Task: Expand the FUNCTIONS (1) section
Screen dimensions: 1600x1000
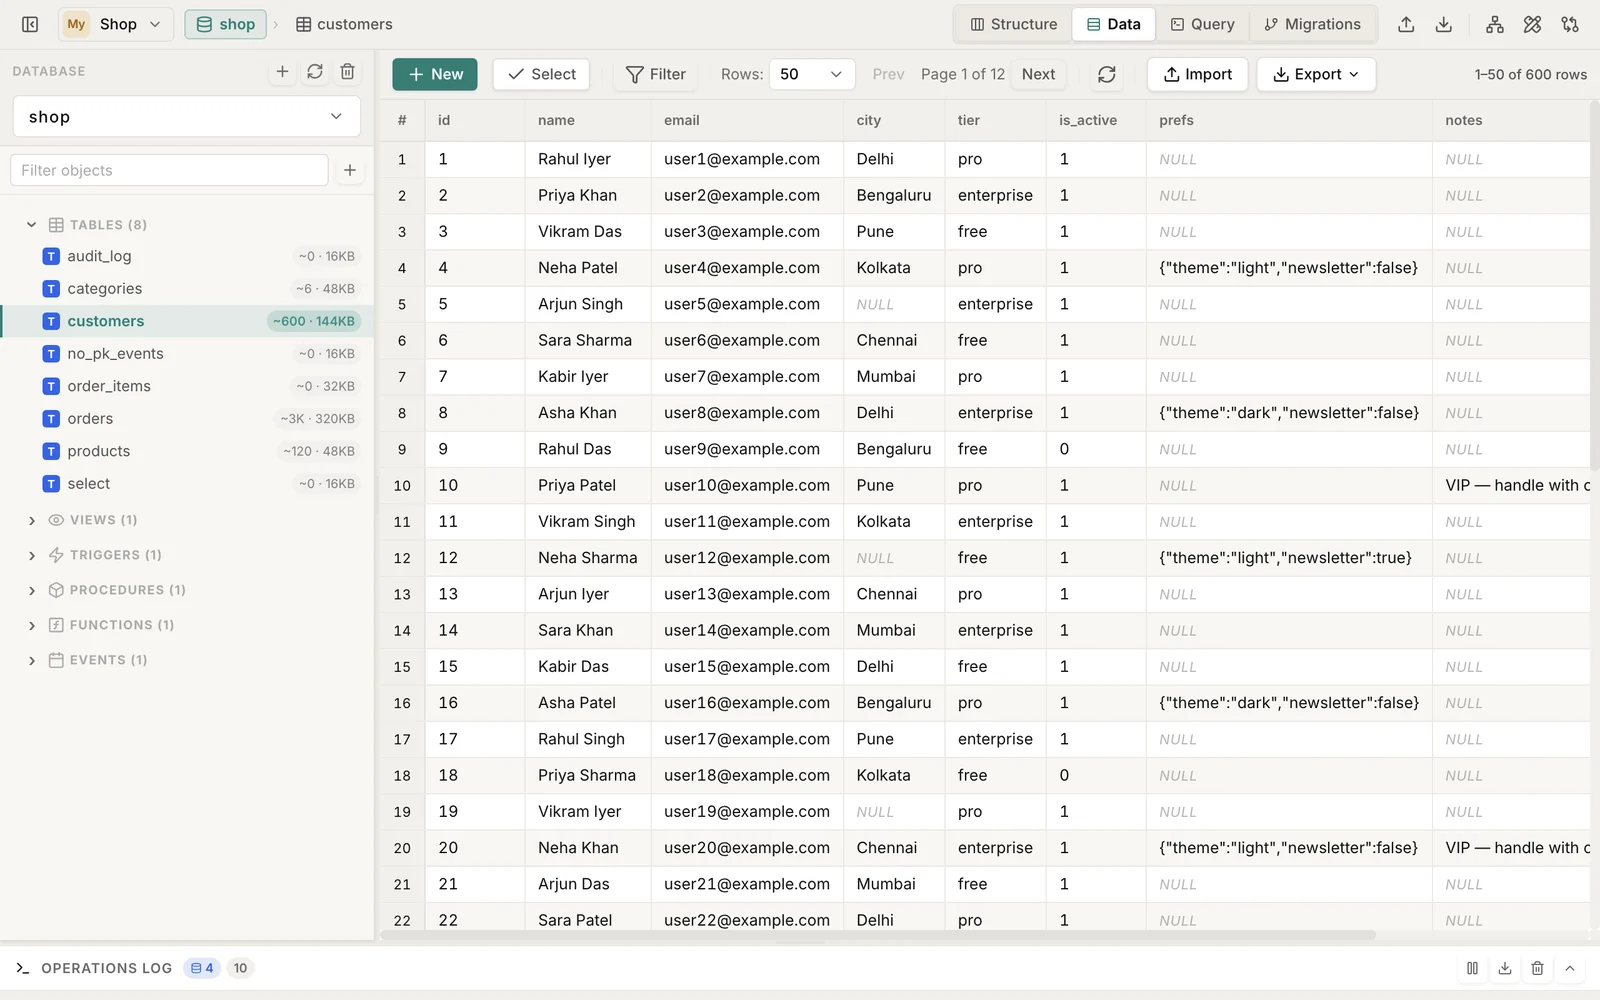Action: pyautogui.click(x=31, y=625)
